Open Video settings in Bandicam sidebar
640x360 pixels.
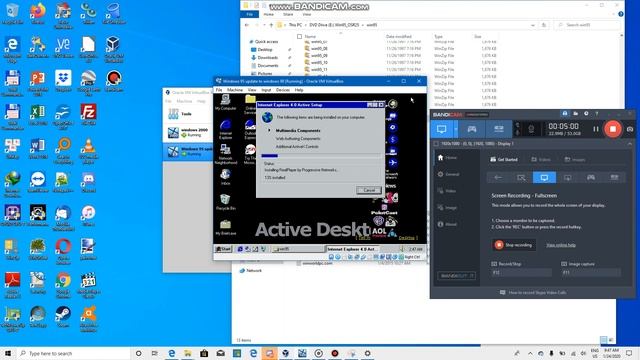[x=447, y=191]
